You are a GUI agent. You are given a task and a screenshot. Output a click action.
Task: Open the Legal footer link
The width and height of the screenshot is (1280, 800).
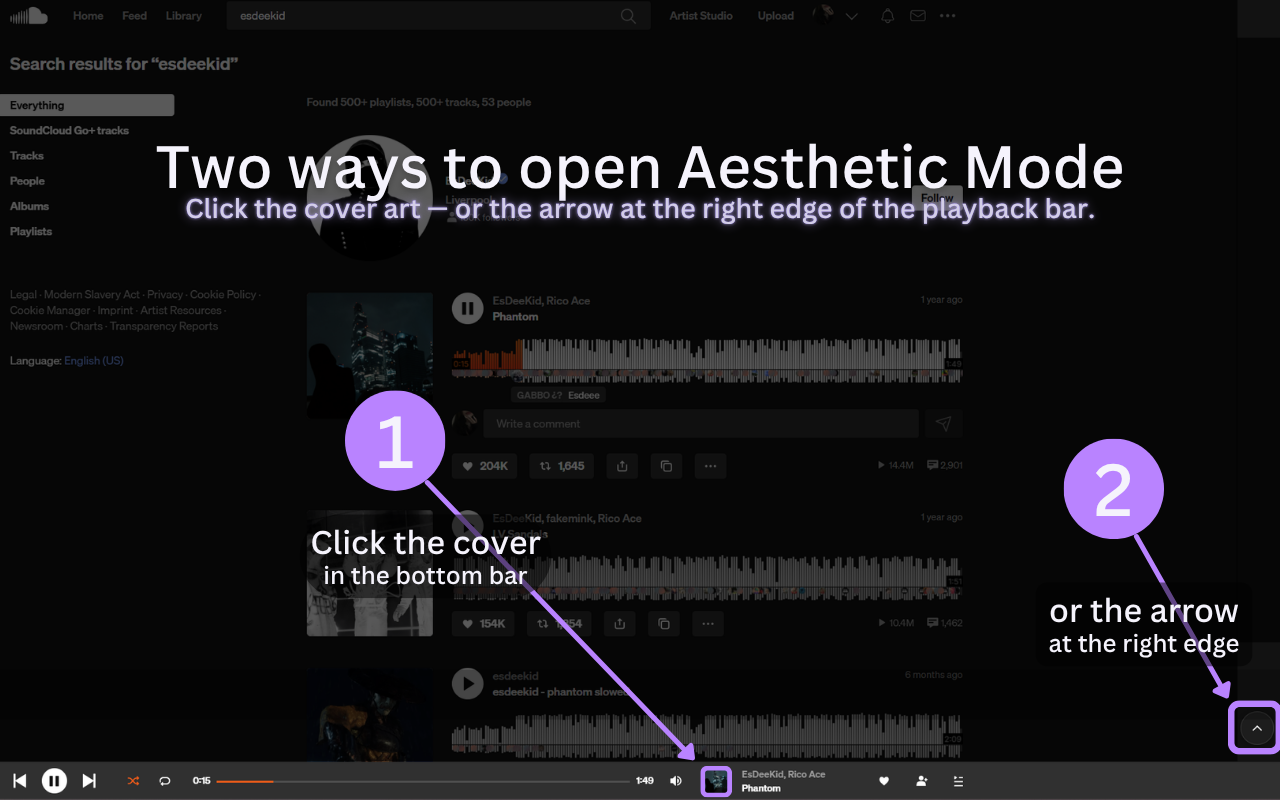[x=23, y=295]
